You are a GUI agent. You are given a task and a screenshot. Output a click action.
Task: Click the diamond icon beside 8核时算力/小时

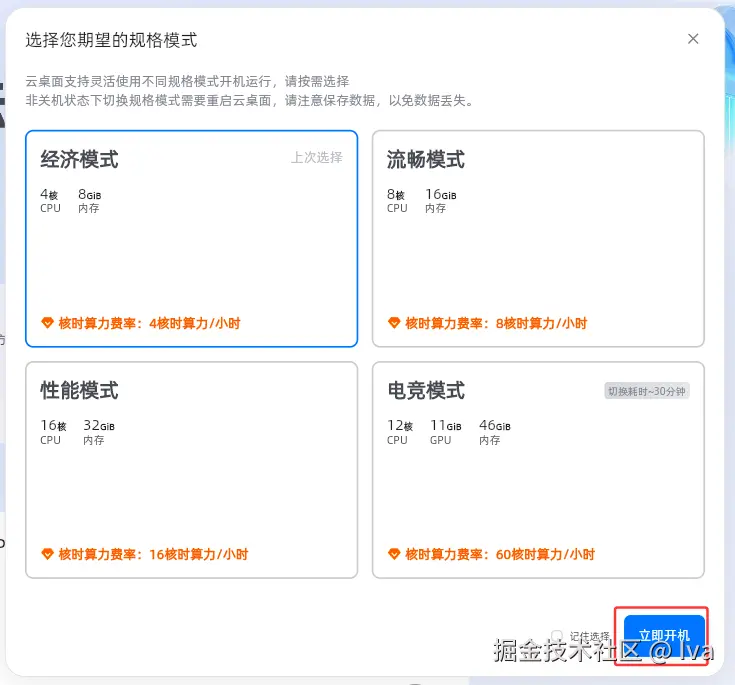pos(394,323)
